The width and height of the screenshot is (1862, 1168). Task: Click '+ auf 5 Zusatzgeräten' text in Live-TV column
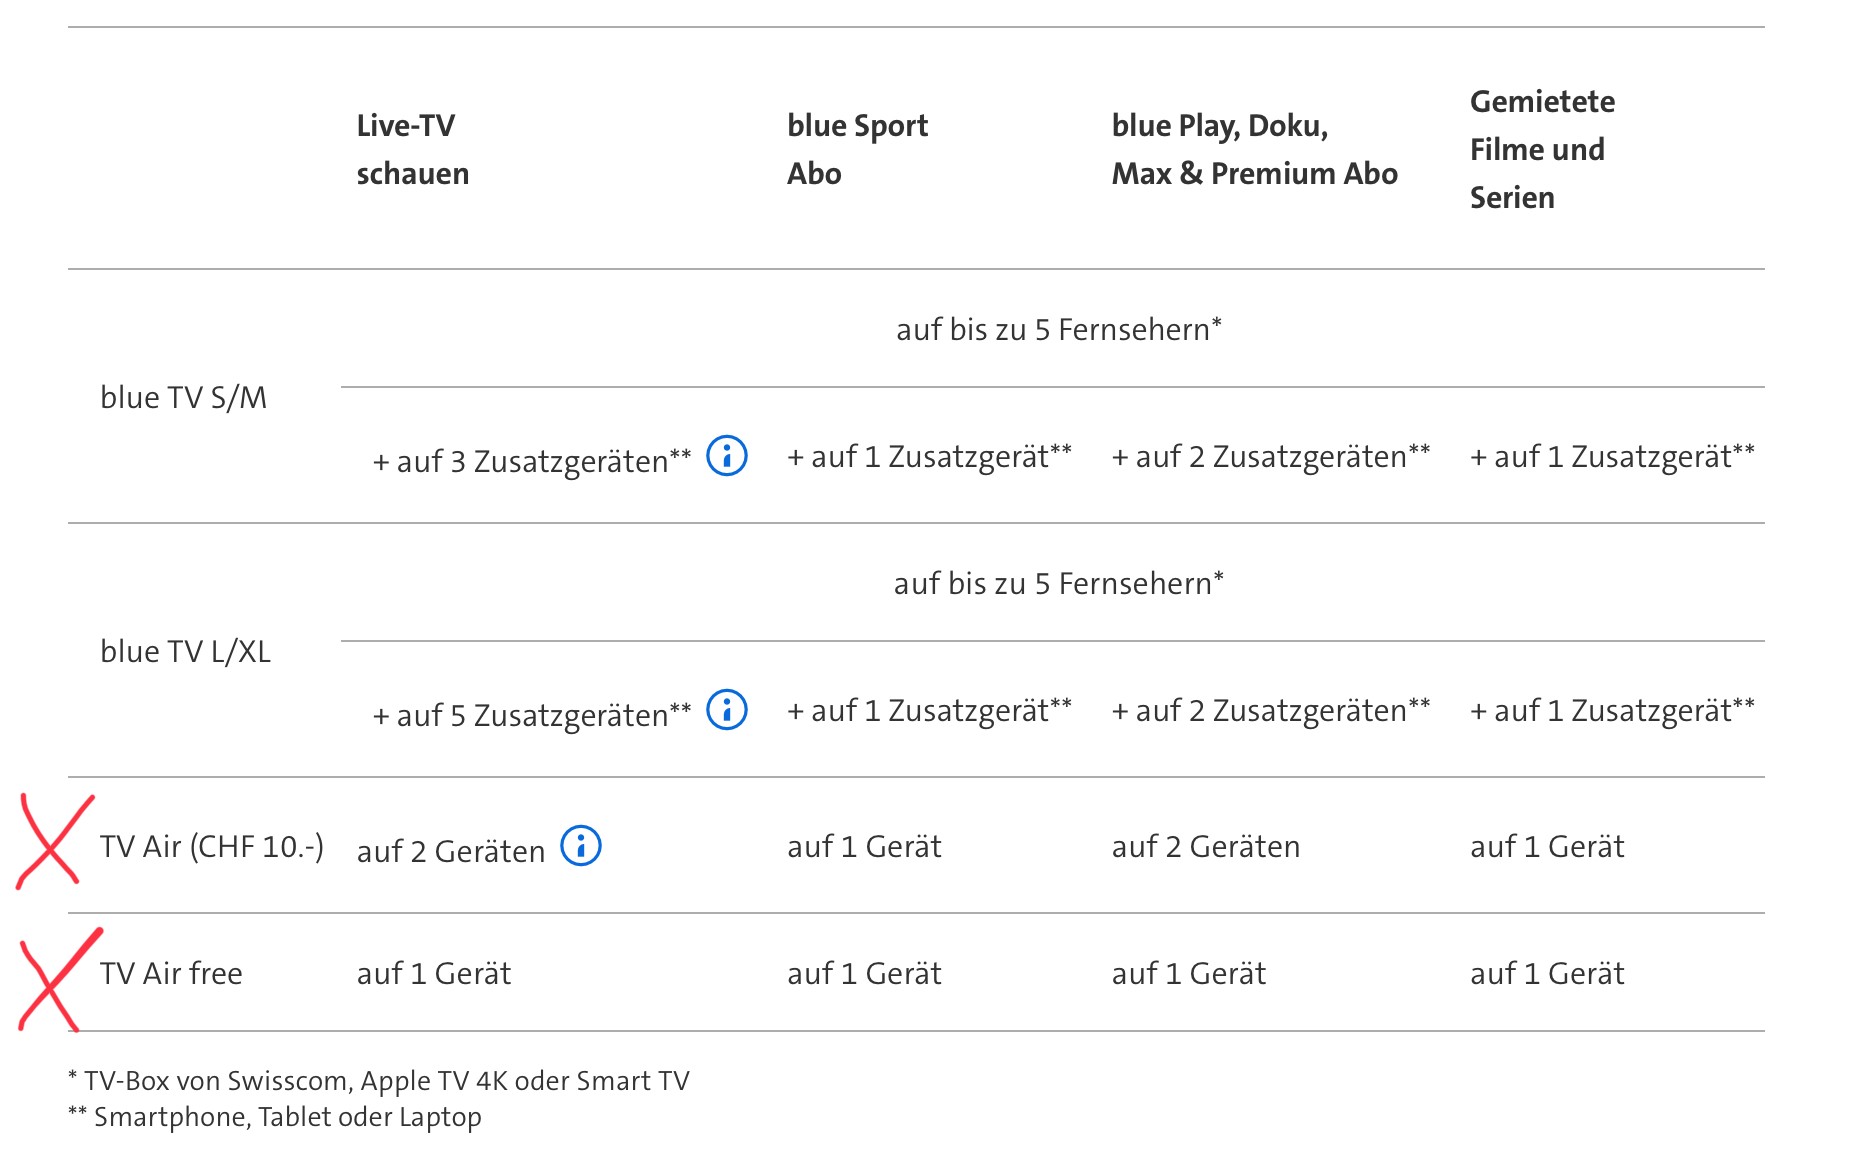pos(532,715)
